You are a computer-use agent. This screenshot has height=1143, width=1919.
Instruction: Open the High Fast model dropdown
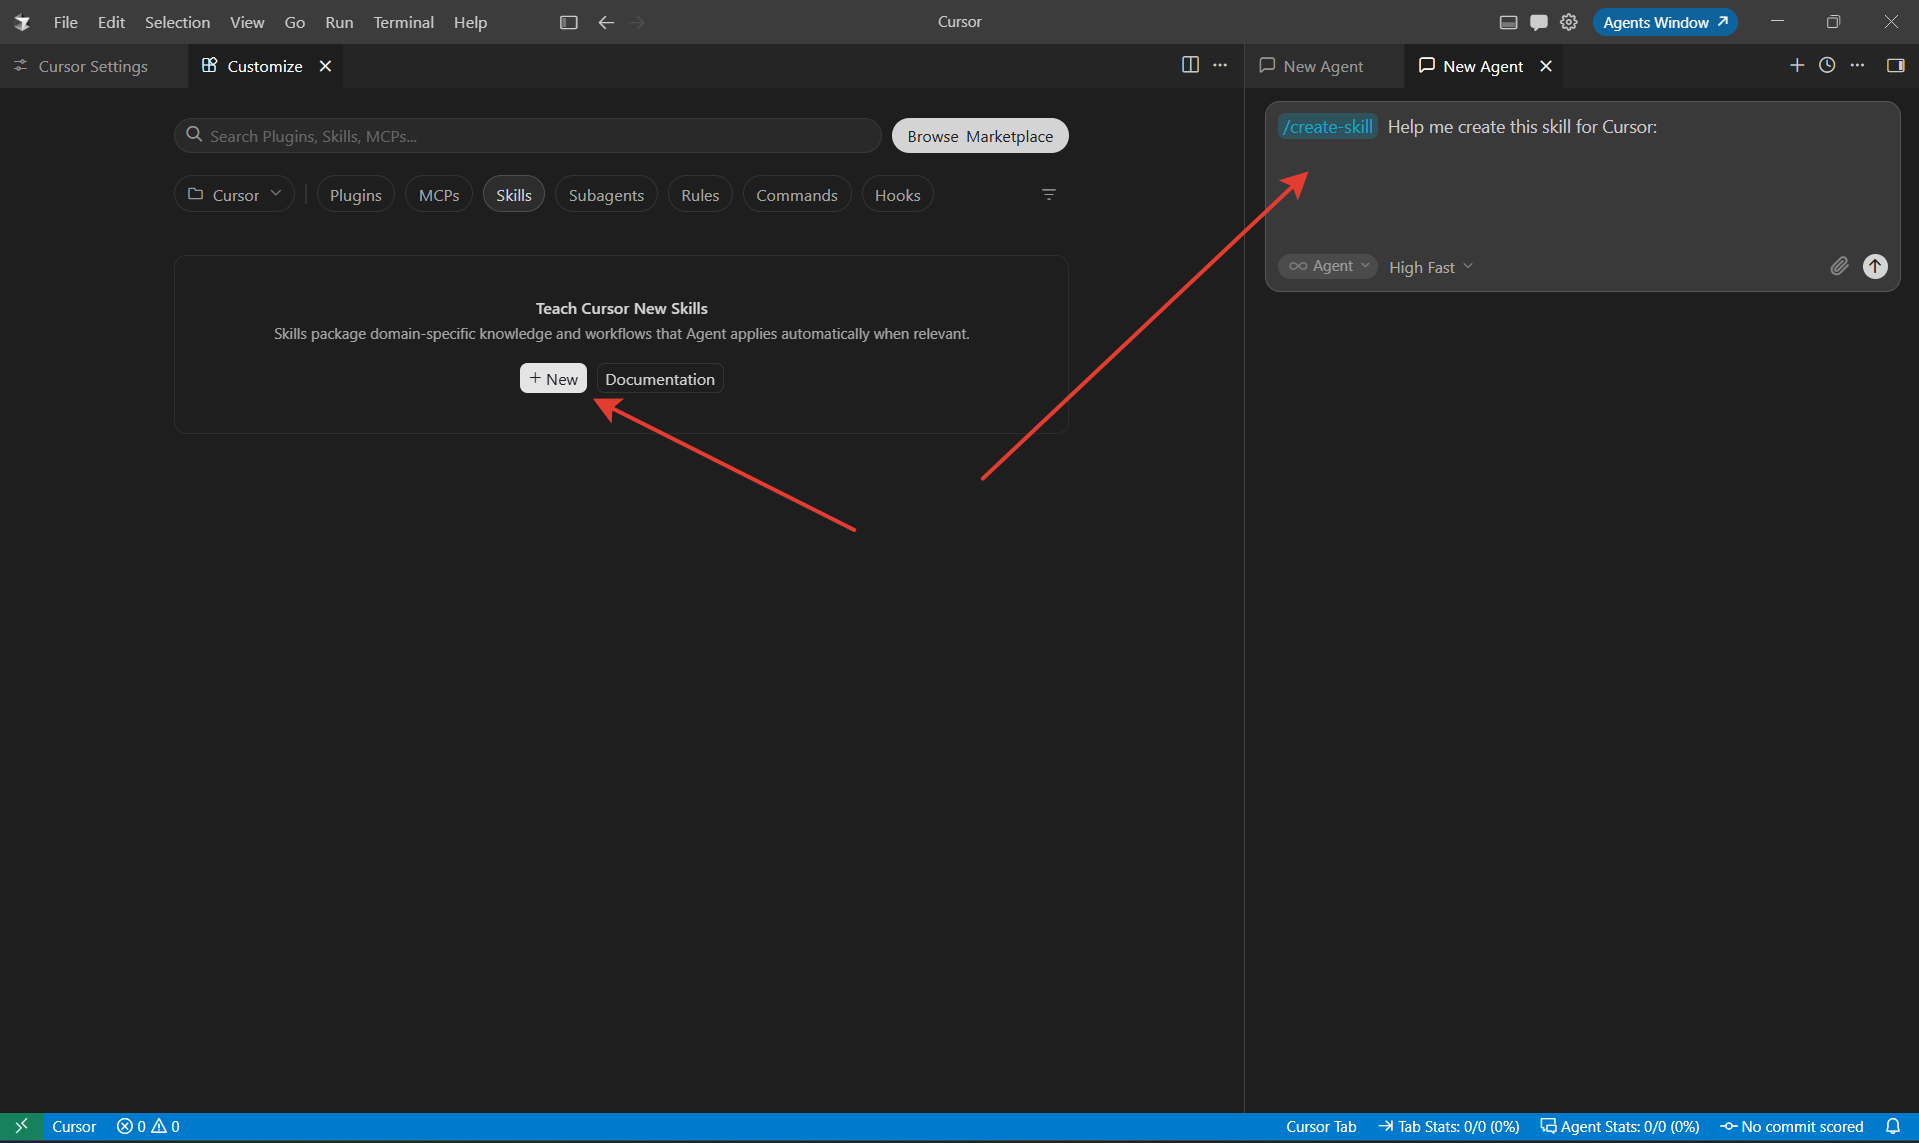(1431, 267)
